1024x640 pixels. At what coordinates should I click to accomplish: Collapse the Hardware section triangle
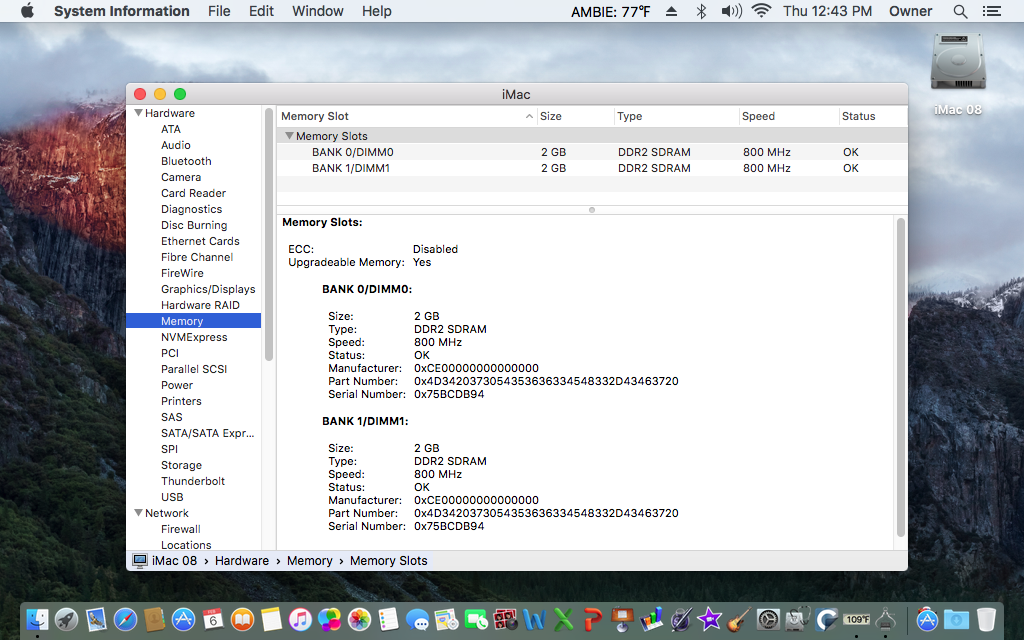138,113
